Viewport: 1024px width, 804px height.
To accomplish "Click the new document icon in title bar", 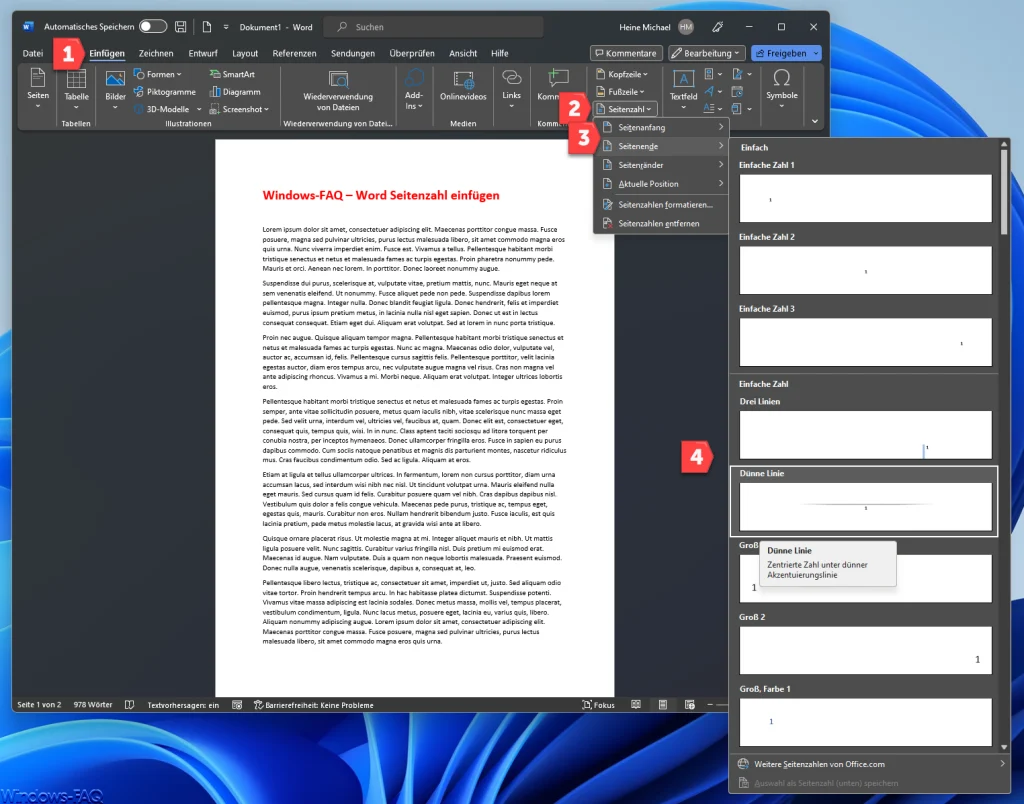I will [207, 27].
